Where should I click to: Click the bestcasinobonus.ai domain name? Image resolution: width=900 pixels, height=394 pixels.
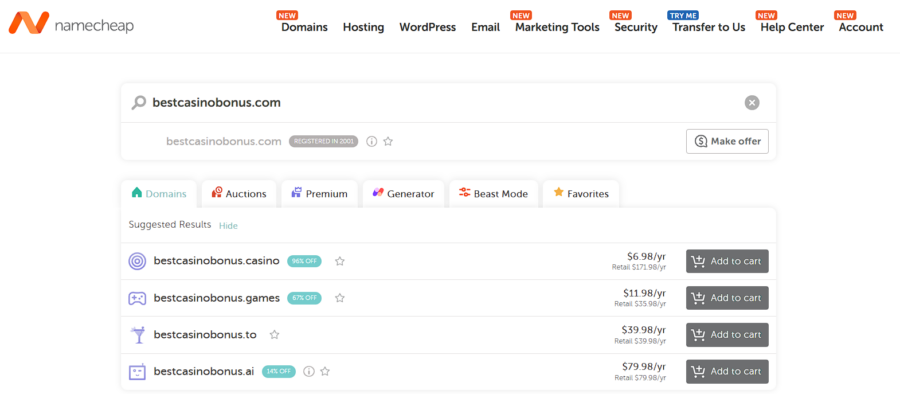(204, 372)
